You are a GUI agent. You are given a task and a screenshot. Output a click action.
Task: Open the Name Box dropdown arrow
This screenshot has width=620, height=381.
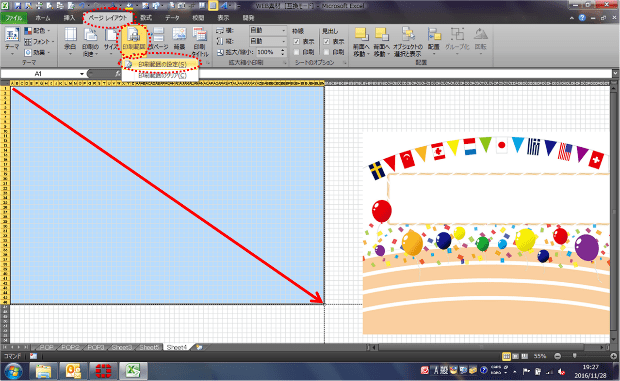(82, 74)
